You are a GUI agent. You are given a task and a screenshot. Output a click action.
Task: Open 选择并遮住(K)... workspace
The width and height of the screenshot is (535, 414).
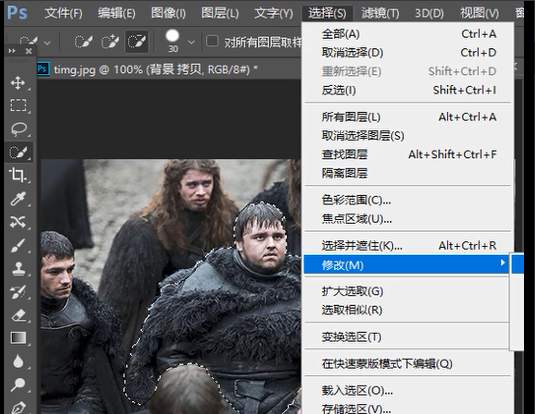(409, 245)
